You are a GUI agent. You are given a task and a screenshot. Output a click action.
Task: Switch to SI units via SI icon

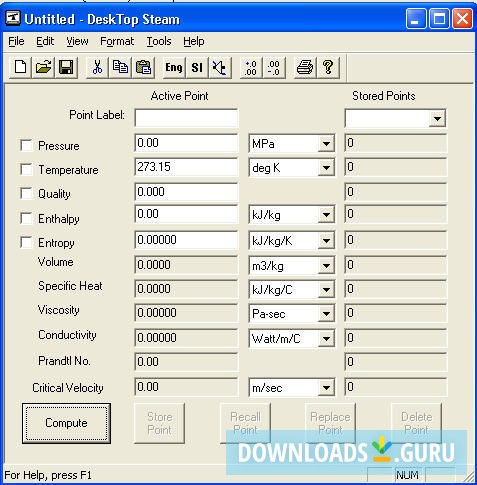(197, 67)
